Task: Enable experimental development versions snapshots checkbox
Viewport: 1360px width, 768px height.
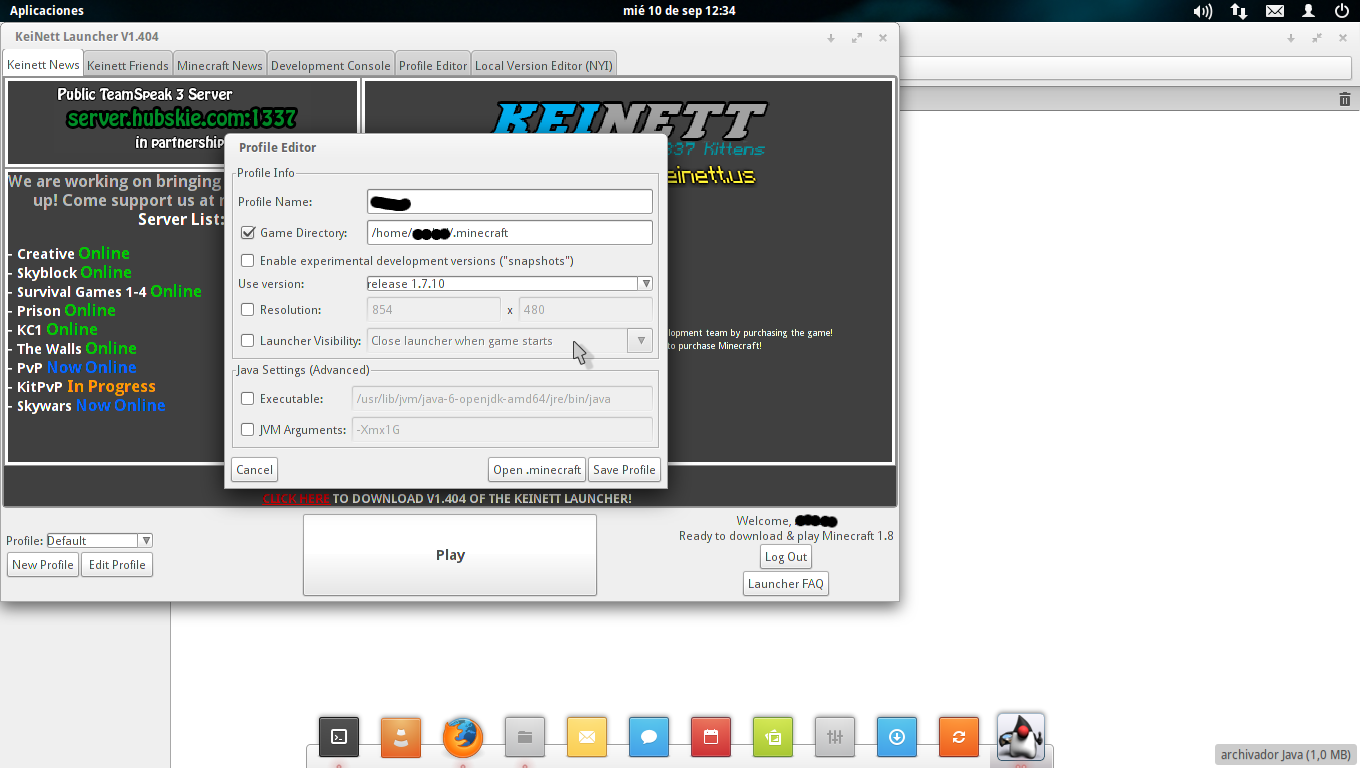Action: (x=248, y=261)
